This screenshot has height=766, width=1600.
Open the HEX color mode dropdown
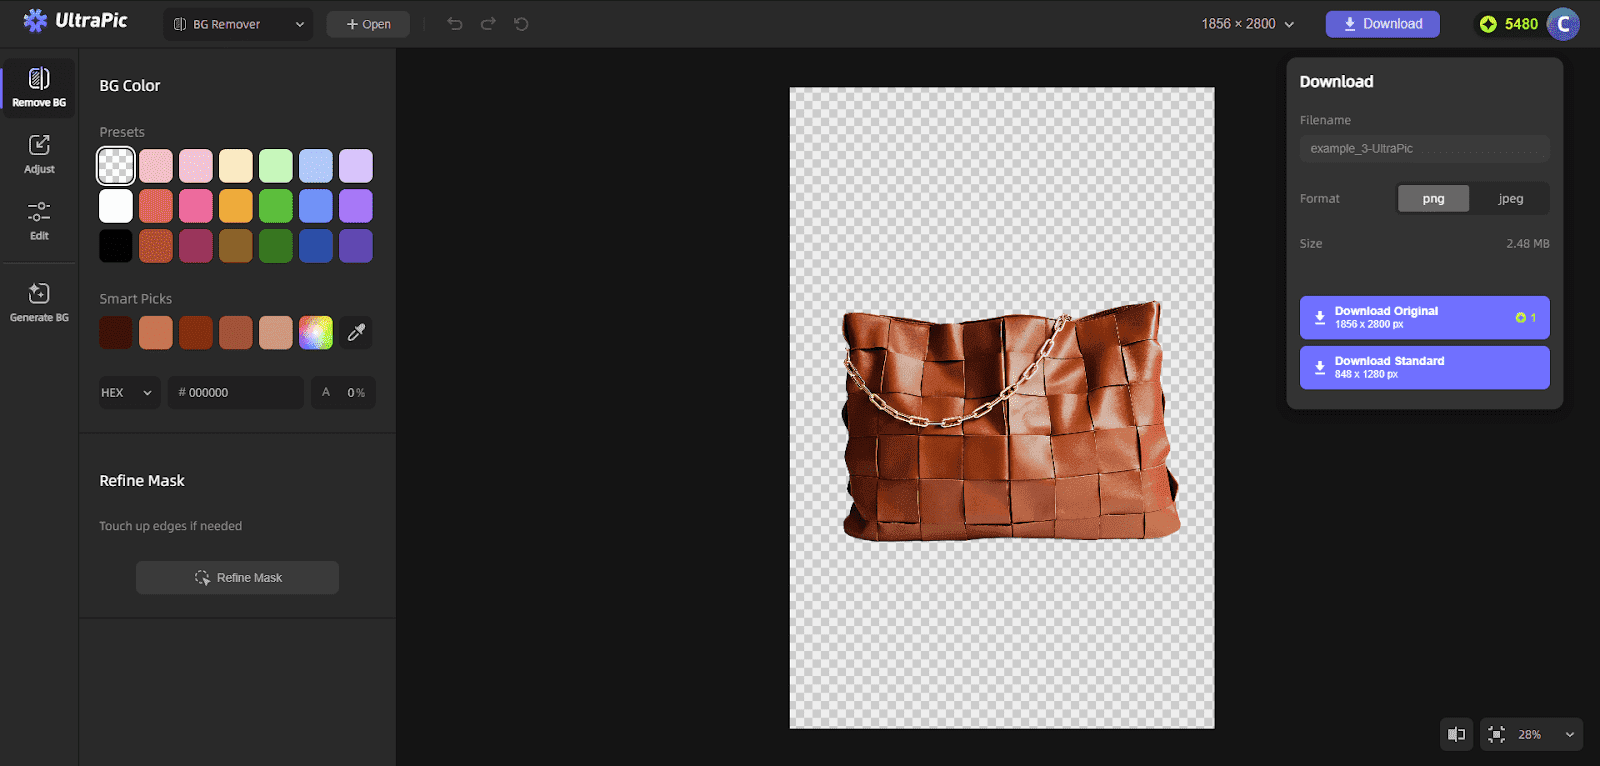128,393
